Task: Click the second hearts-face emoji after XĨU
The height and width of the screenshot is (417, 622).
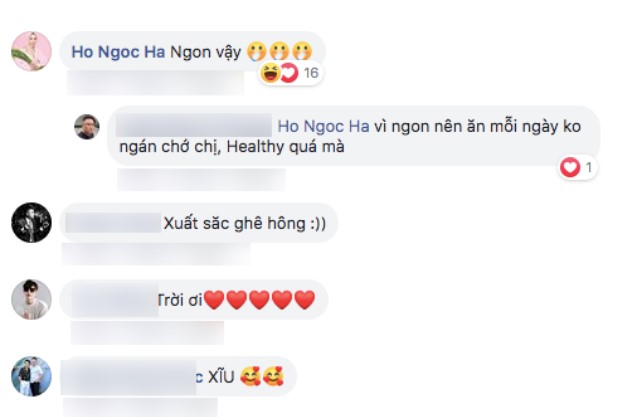Action: point(273,376)
